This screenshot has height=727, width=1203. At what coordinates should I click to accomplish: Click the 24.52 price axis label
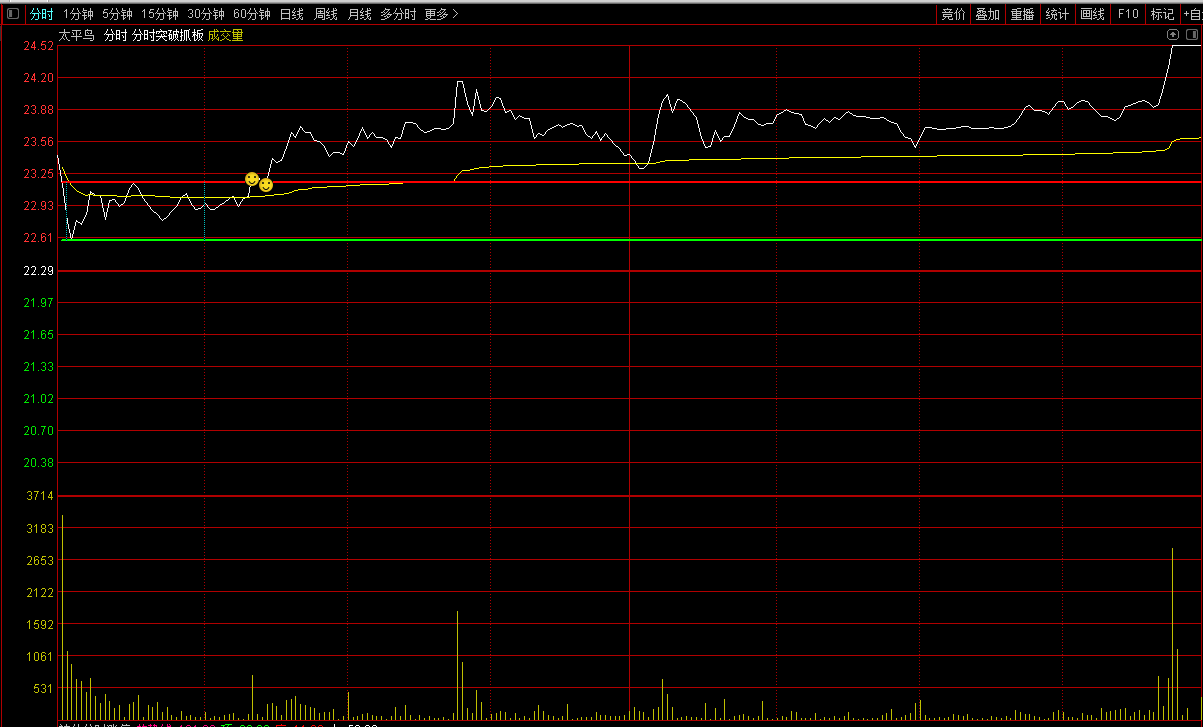(39, 46)
